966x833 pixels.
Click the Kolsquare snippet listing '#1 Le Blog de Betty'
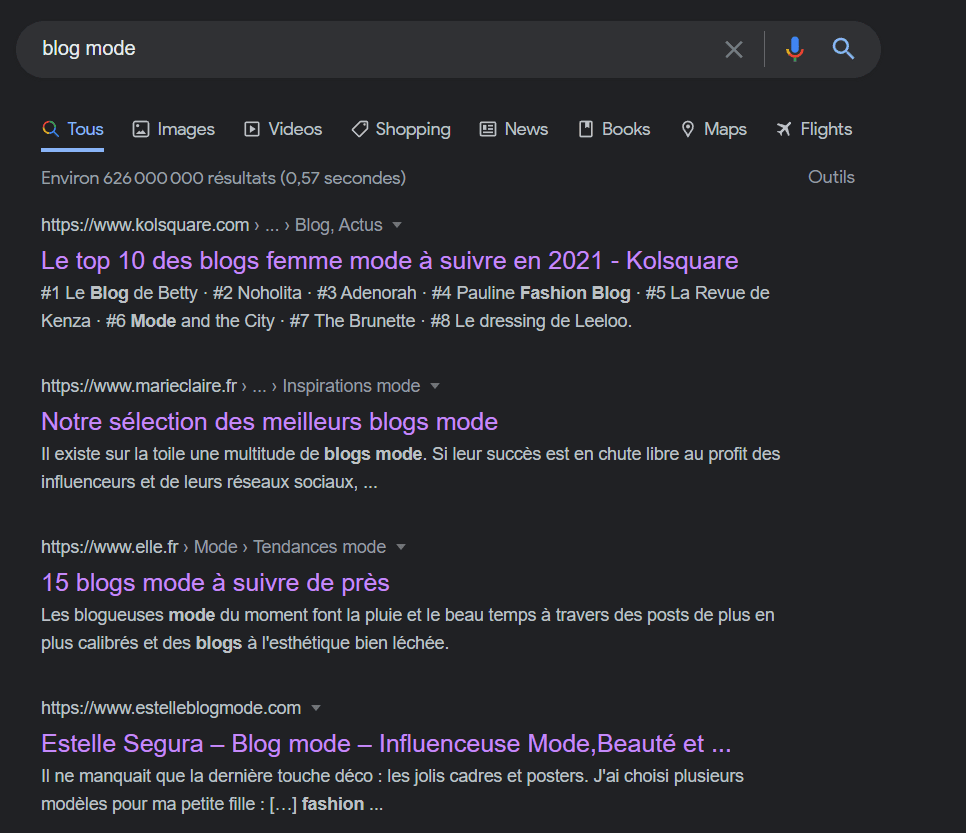[x=405, y=307]
